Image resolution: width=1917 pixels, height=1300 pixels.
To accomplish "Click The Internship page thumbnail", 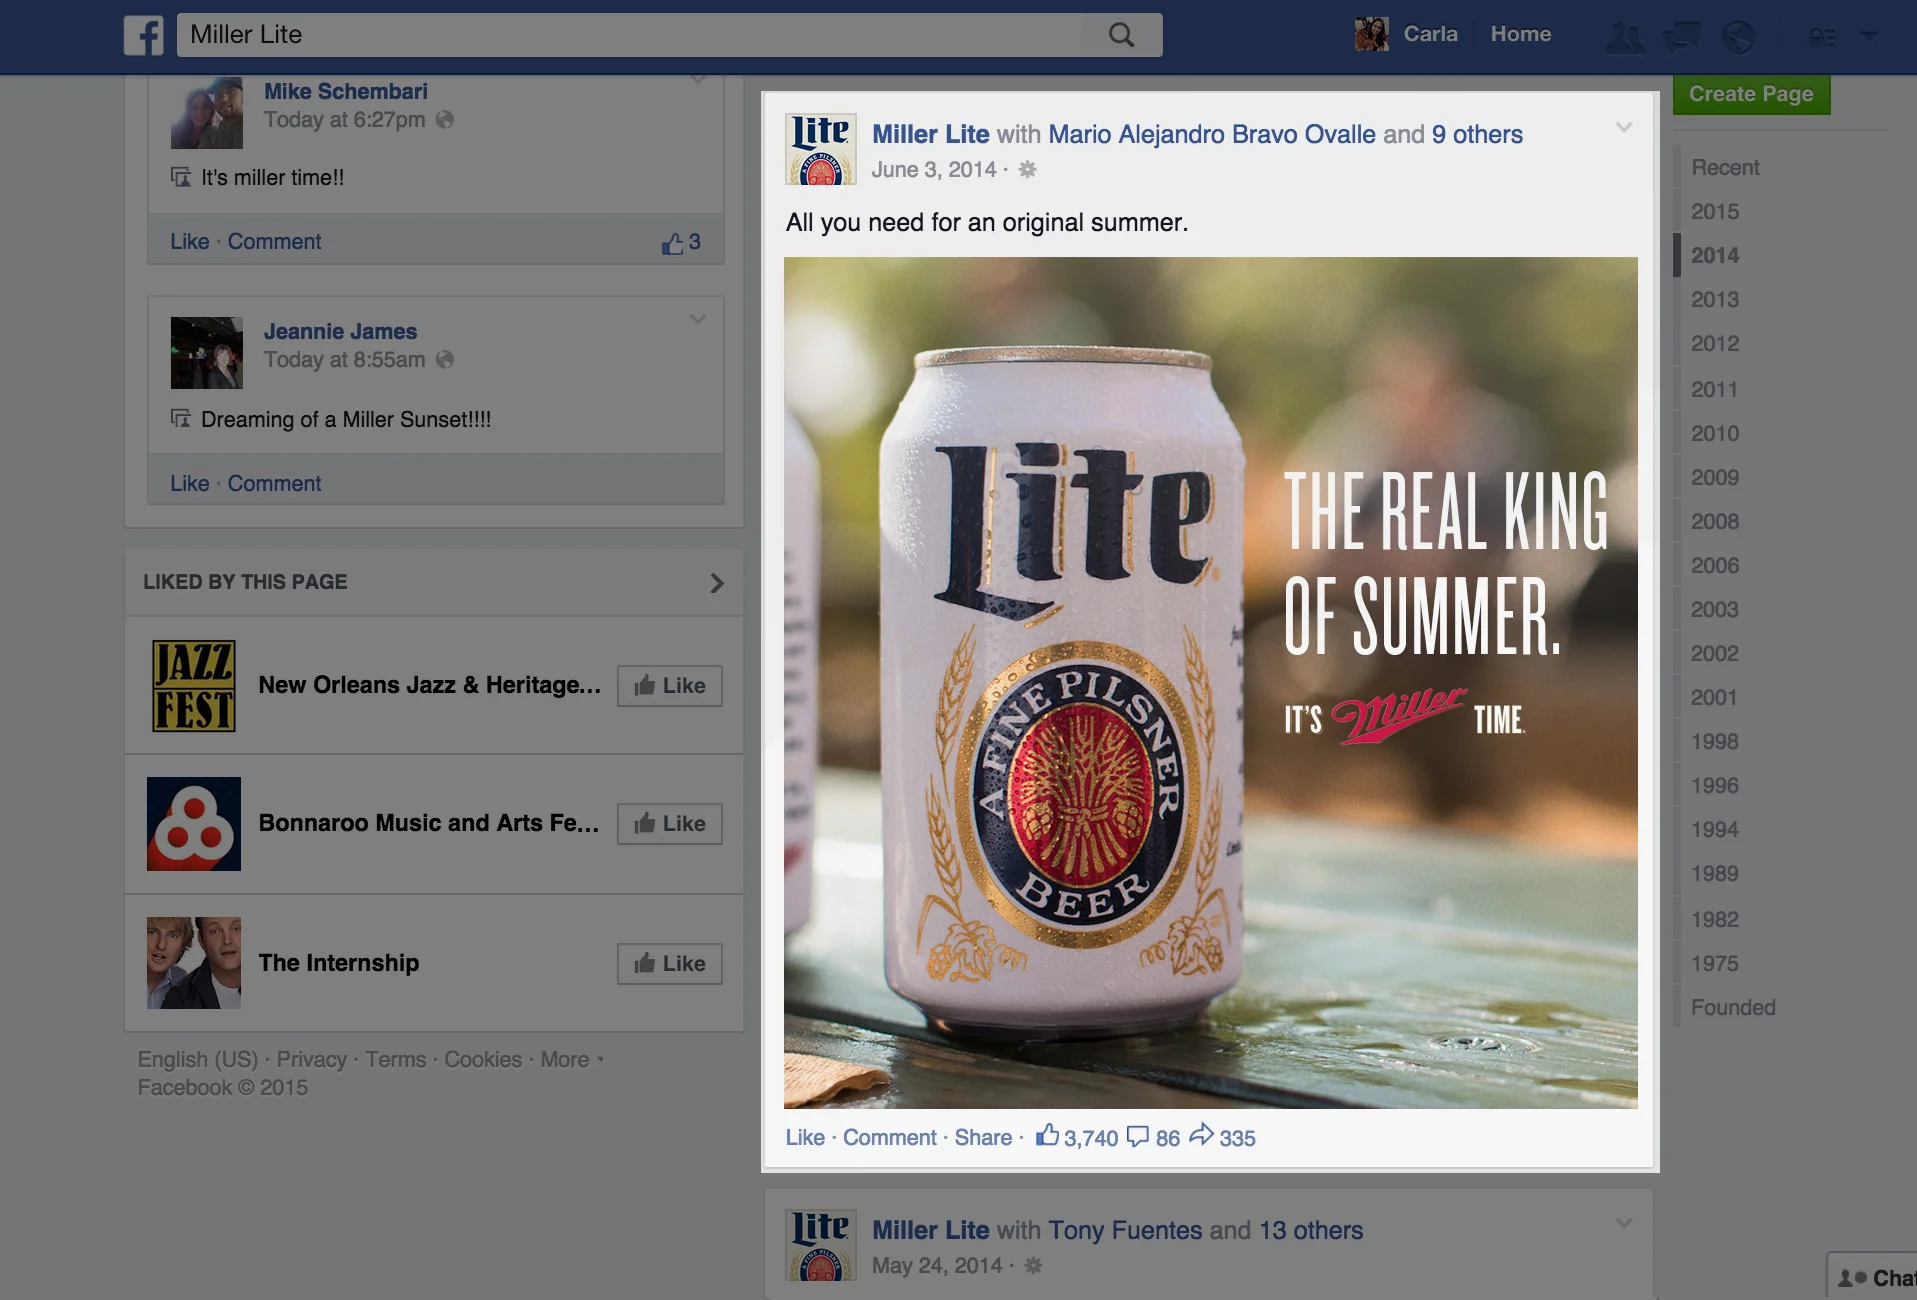I will coord(194,963).
